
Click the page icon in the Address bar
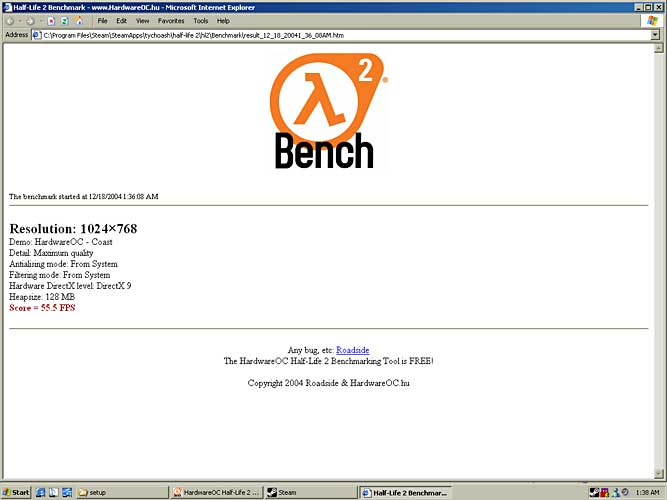point(37,35)
